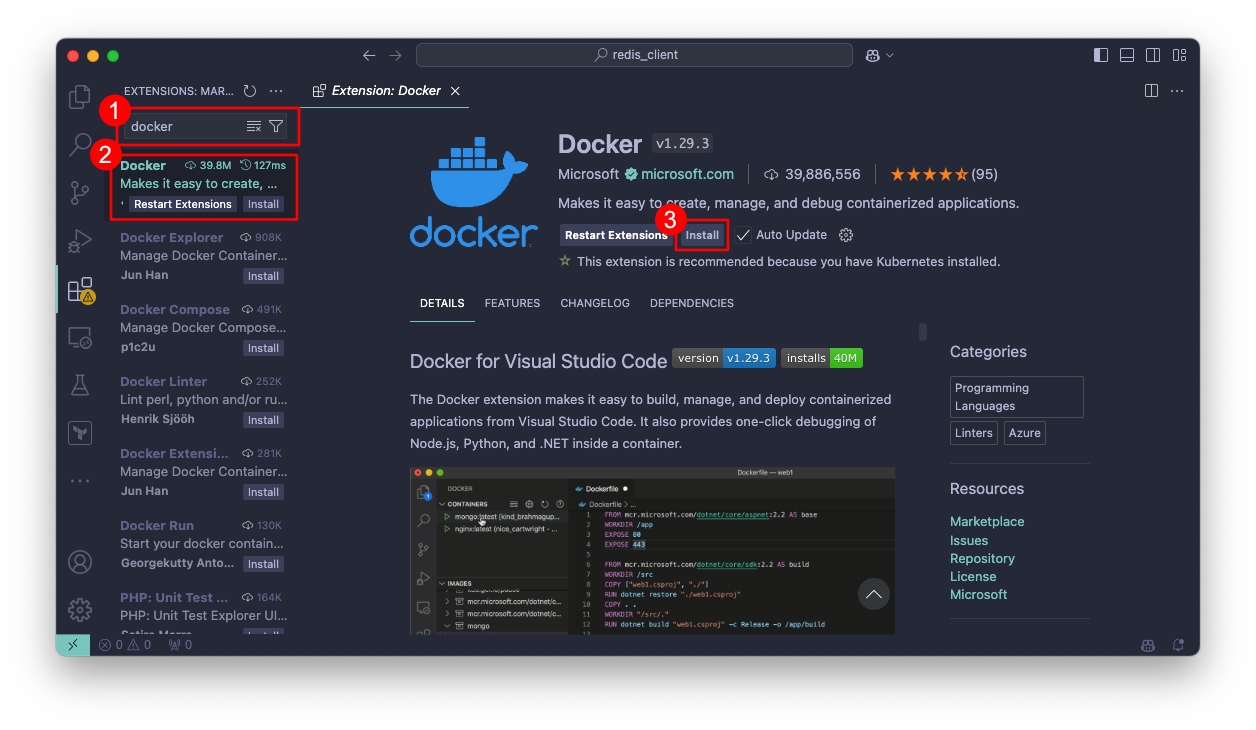The width and height of the screenshot is (1256, 730).
Task: Open the Remote Explorer view
Action: [80, 337]
